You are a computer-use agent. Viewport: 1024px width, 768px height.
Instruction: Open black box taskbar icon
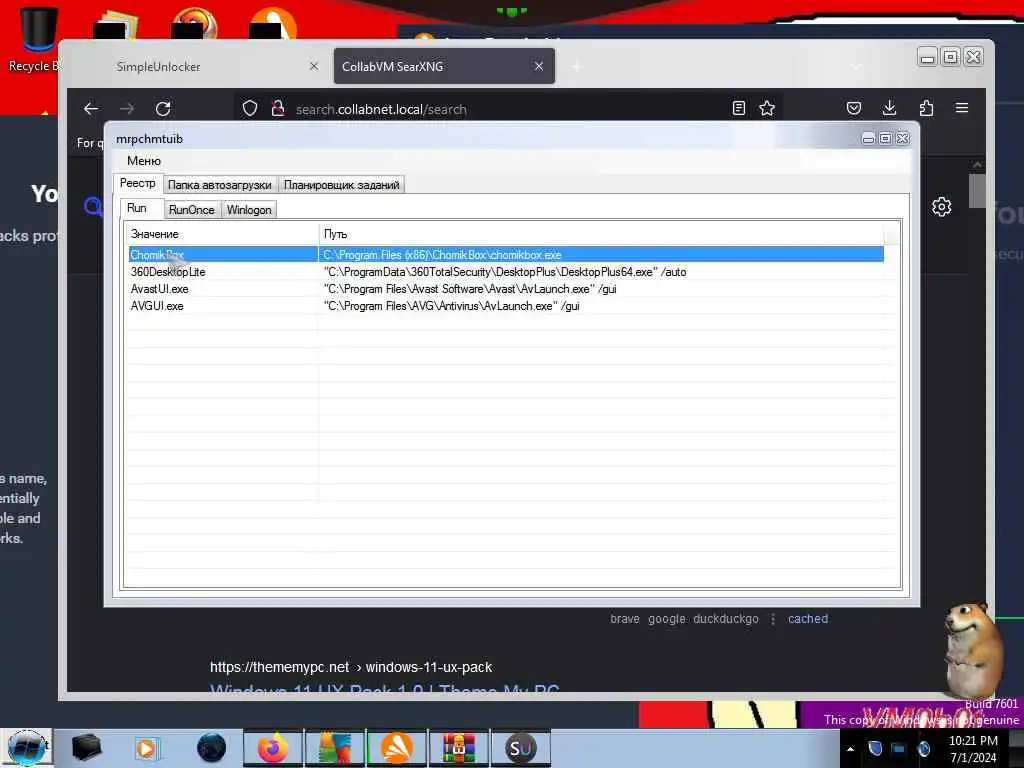[x=86, y=748]
